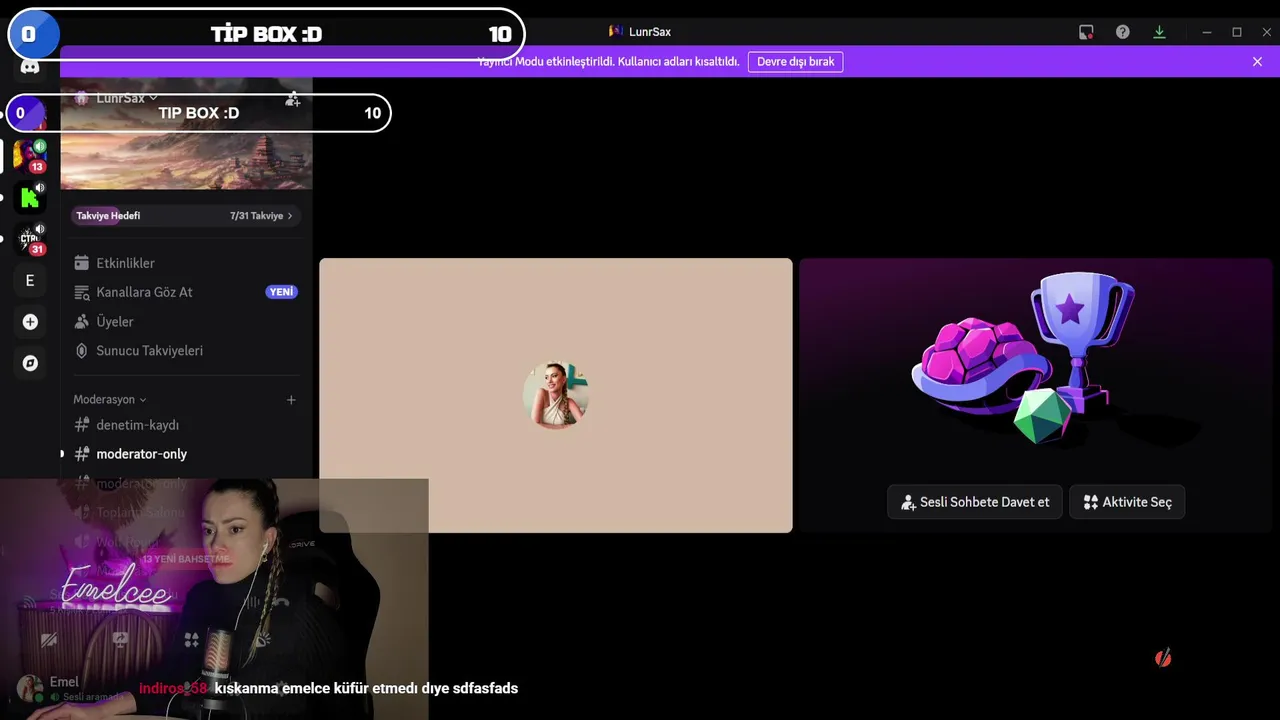Open the inbox icon in title bar
The width and height of the screenshot is (1280, 720).
1086,32
